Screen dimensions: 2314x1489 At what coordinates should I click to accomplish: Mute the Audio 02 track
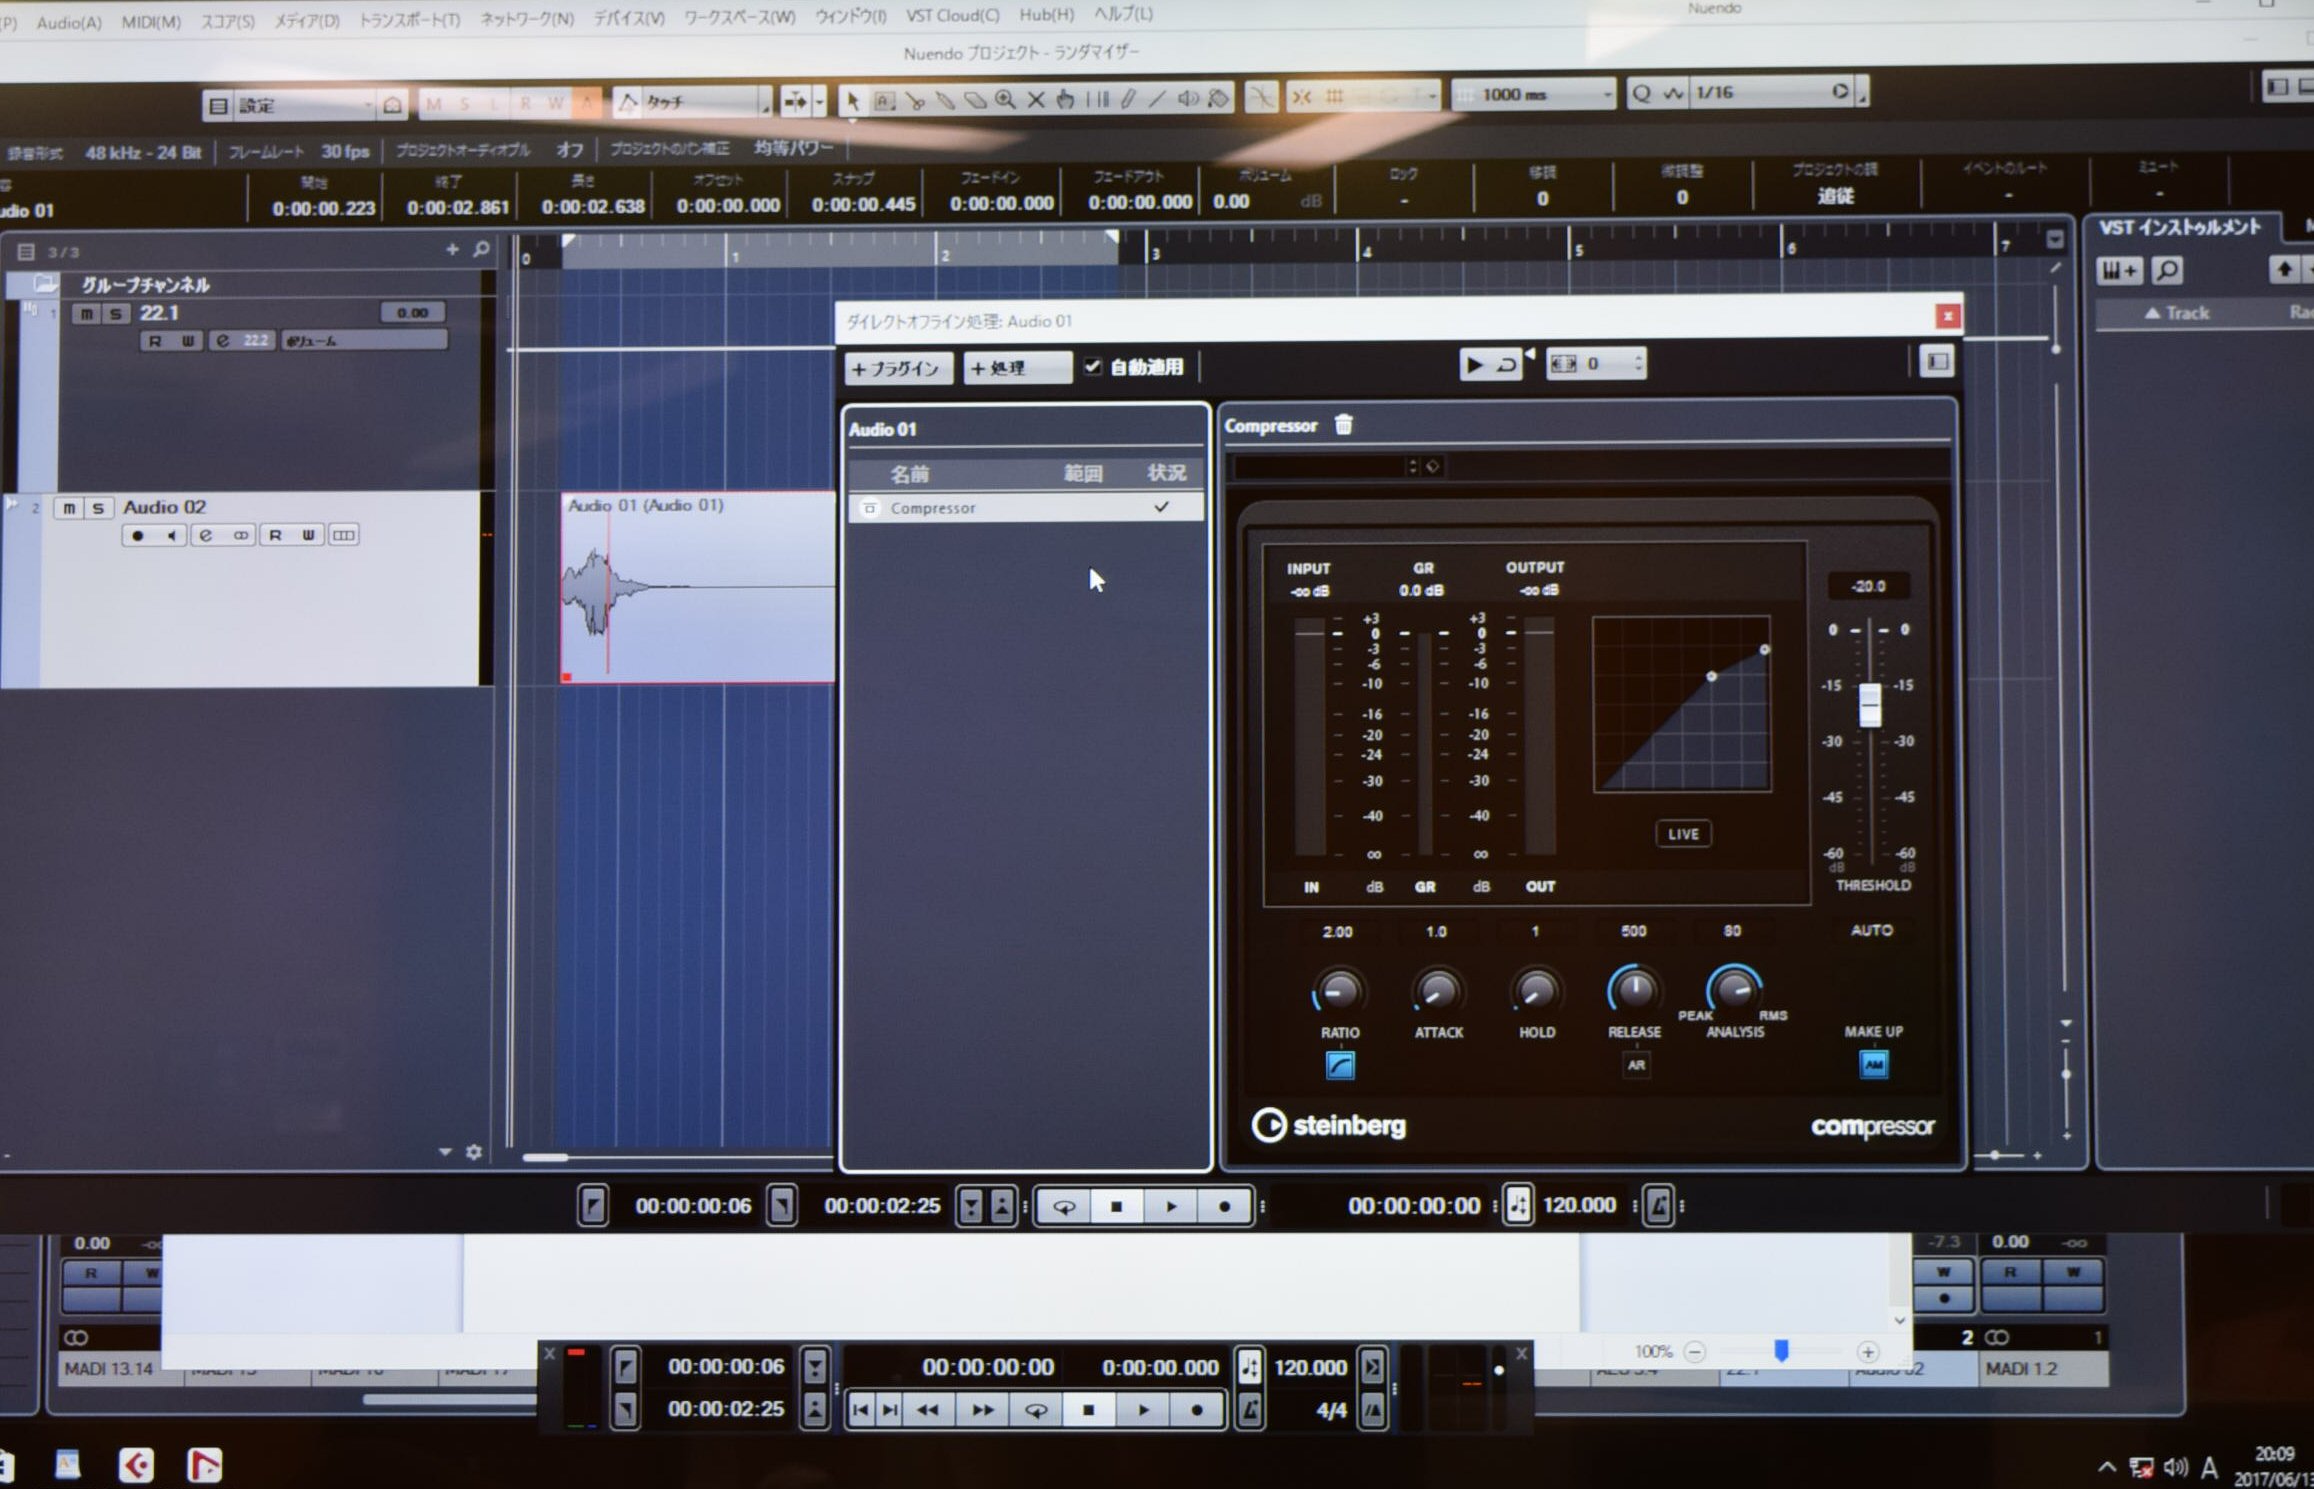pos(68,508)
